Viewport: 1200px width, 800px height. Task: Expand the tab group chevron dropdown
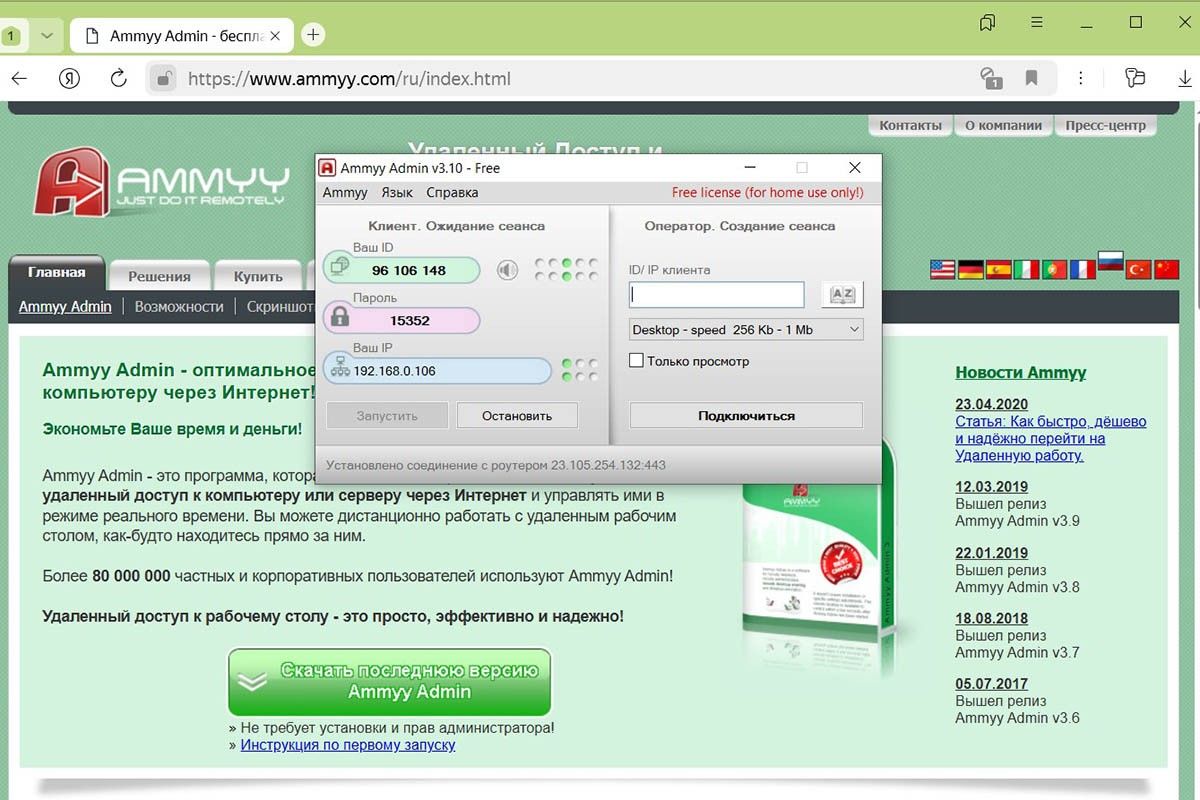point(46,35)
